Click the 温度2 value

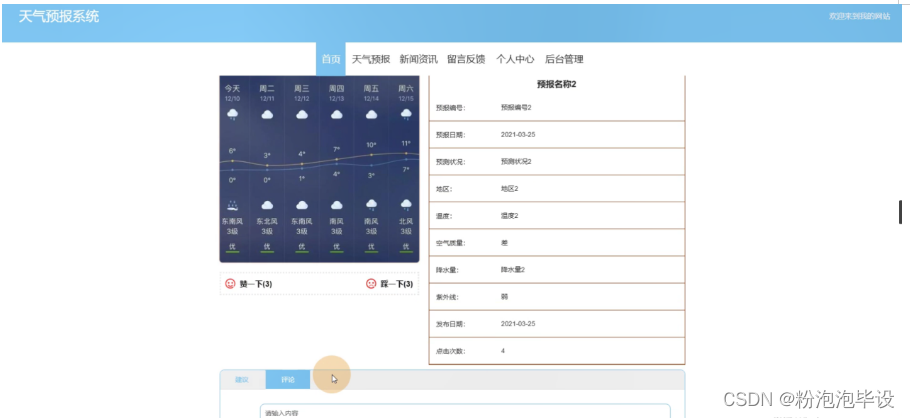click(510, 216)
